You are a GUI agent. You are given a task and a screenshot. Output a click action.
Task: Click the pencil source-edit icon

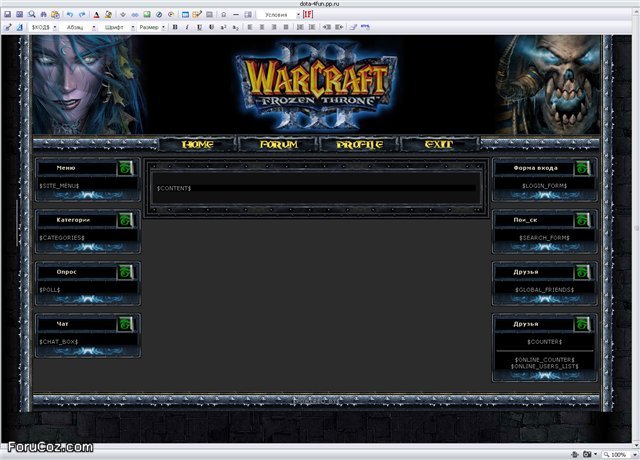[x=7, y=27]
